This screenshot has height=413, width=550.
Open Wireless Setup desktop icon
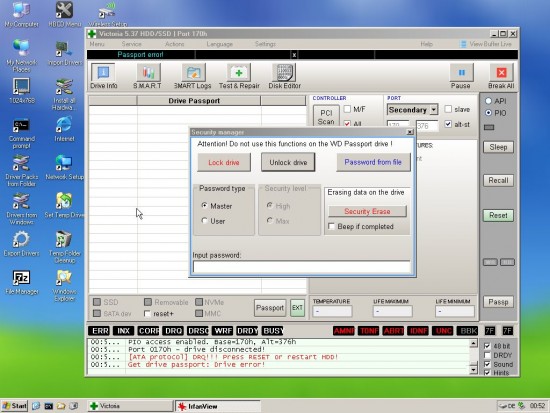tap(107, 14)
